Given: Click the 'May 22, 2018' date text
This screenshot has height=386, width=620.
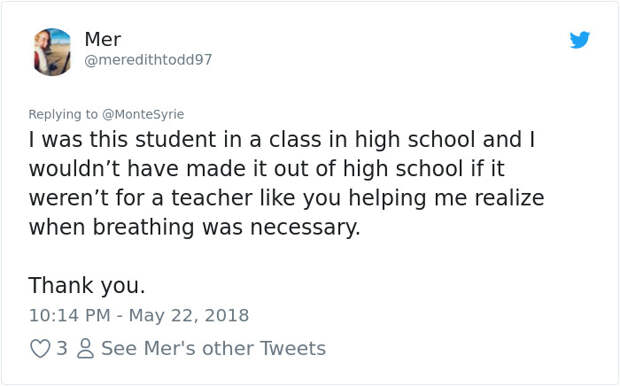Looking at the screenshot, I should 189,316.
